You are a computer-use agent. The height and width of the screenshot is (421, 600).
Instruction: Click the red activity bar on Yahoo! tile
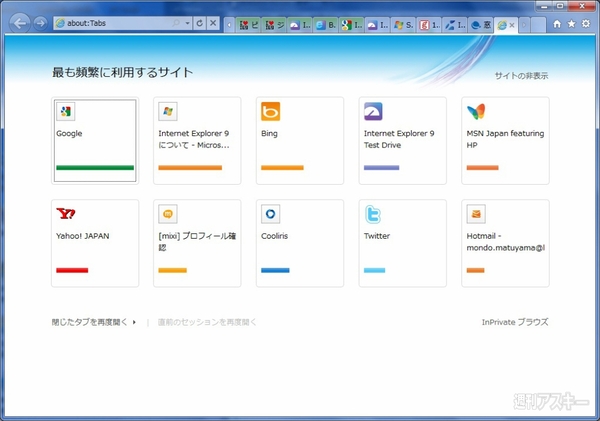point(72,270)
